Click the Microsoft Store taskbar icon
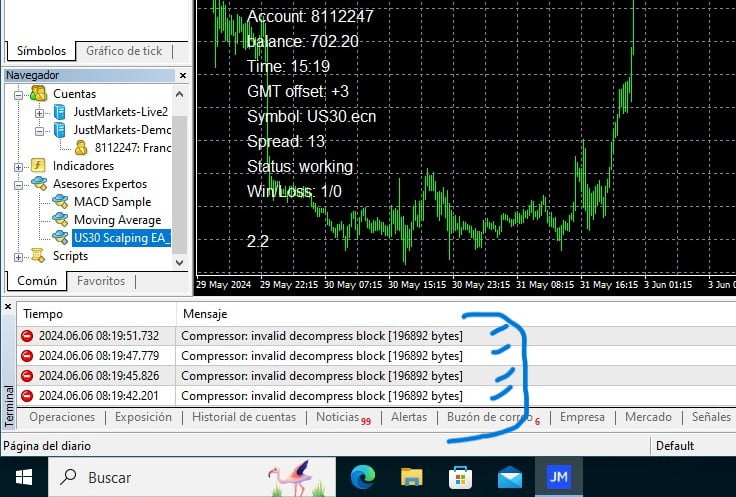This screenshot has width=736, height=497. pyautogui.click(x=460, y=477)
